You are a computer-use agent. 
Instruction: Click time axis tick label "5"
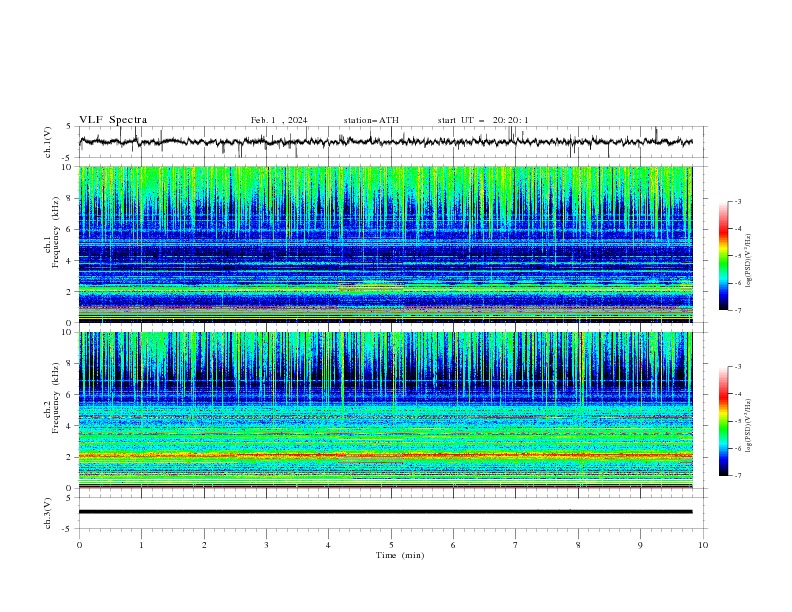391,545
